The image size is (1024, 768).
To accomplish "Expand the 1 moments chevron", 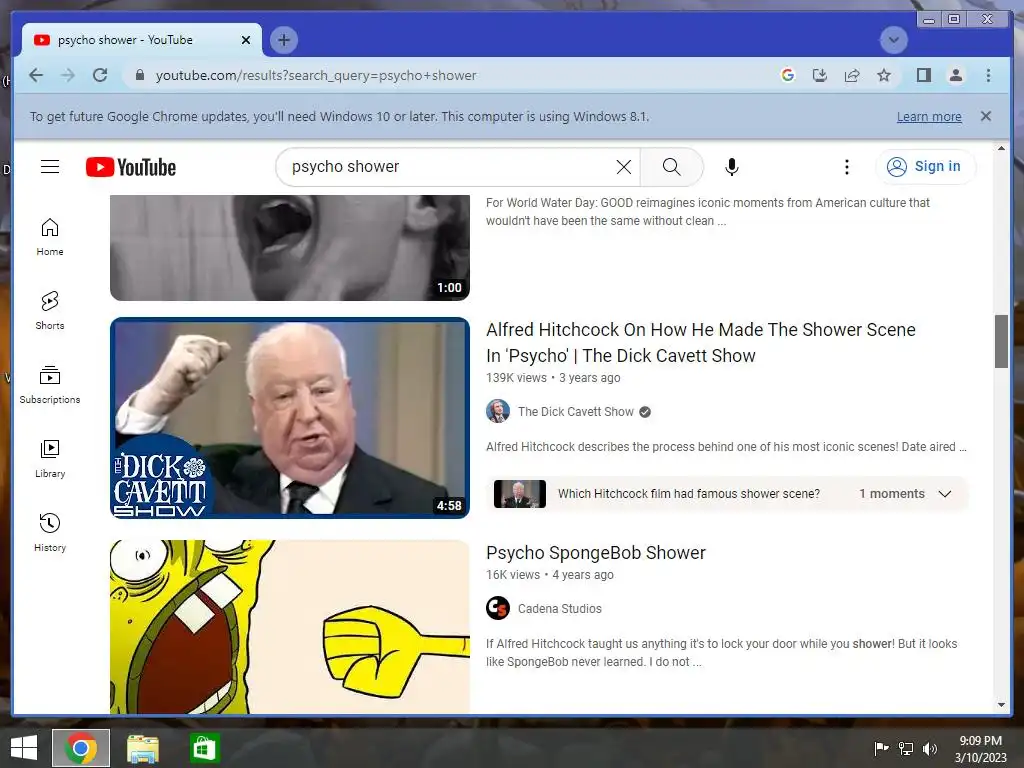I will pos(944,494).
